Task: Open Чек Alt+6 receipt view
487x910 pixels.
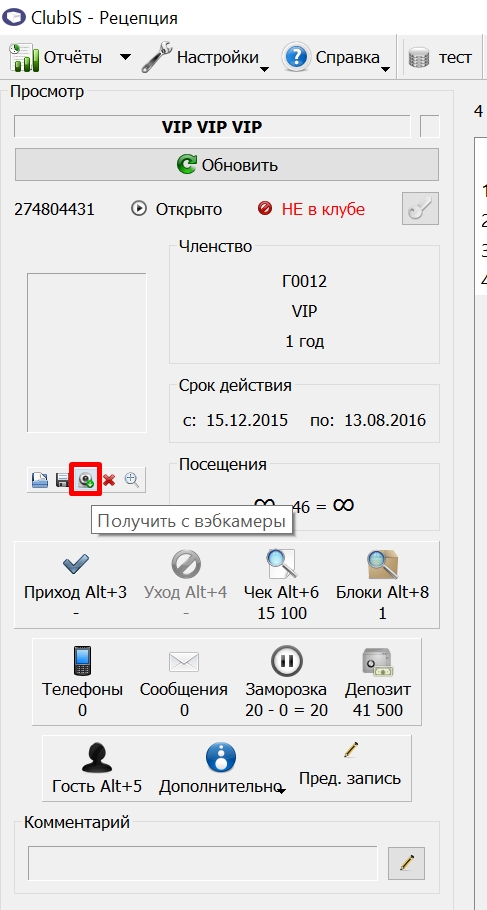Action: (x=282, y=584)
